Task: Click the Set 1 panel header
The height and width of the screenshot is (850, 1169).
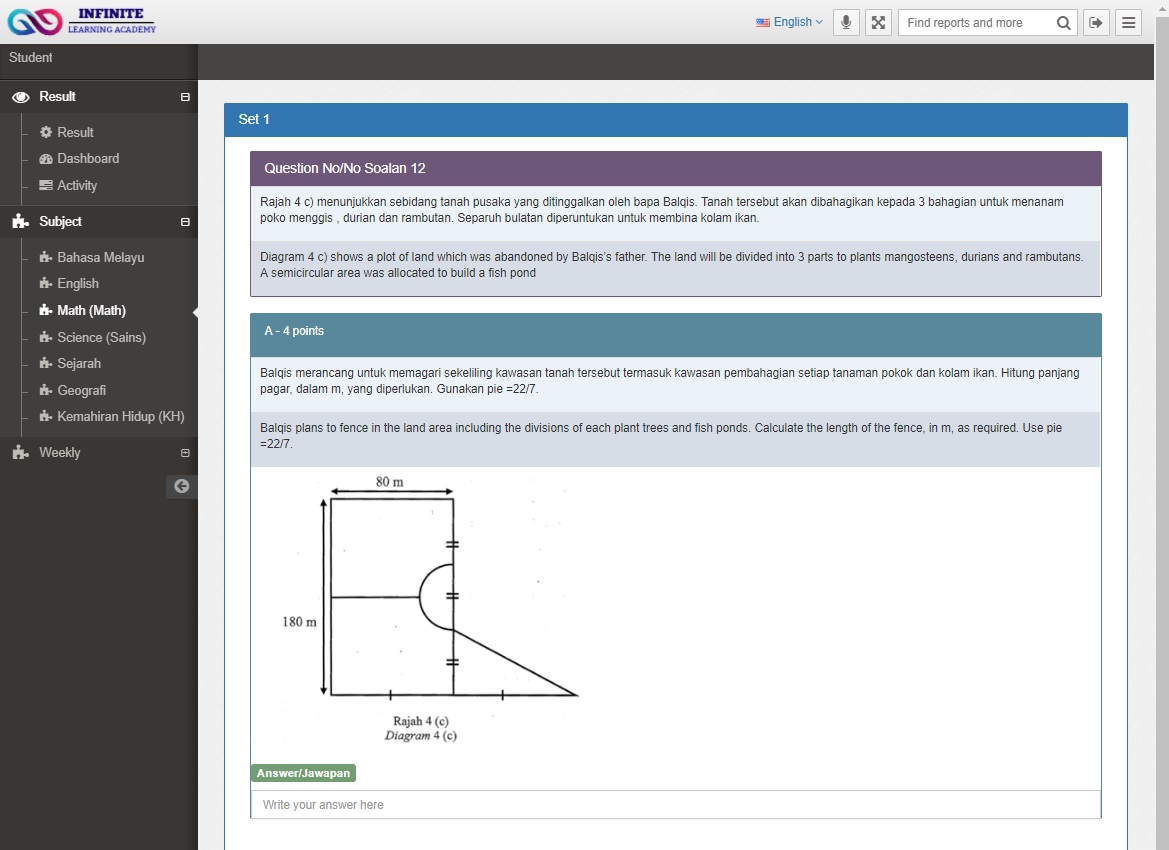Action: [675, 120]
